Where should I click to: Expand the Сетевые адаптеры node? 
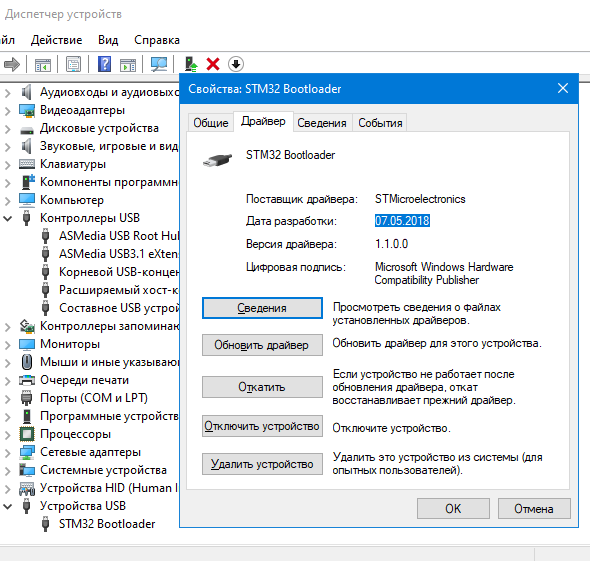tap(8, 453)
